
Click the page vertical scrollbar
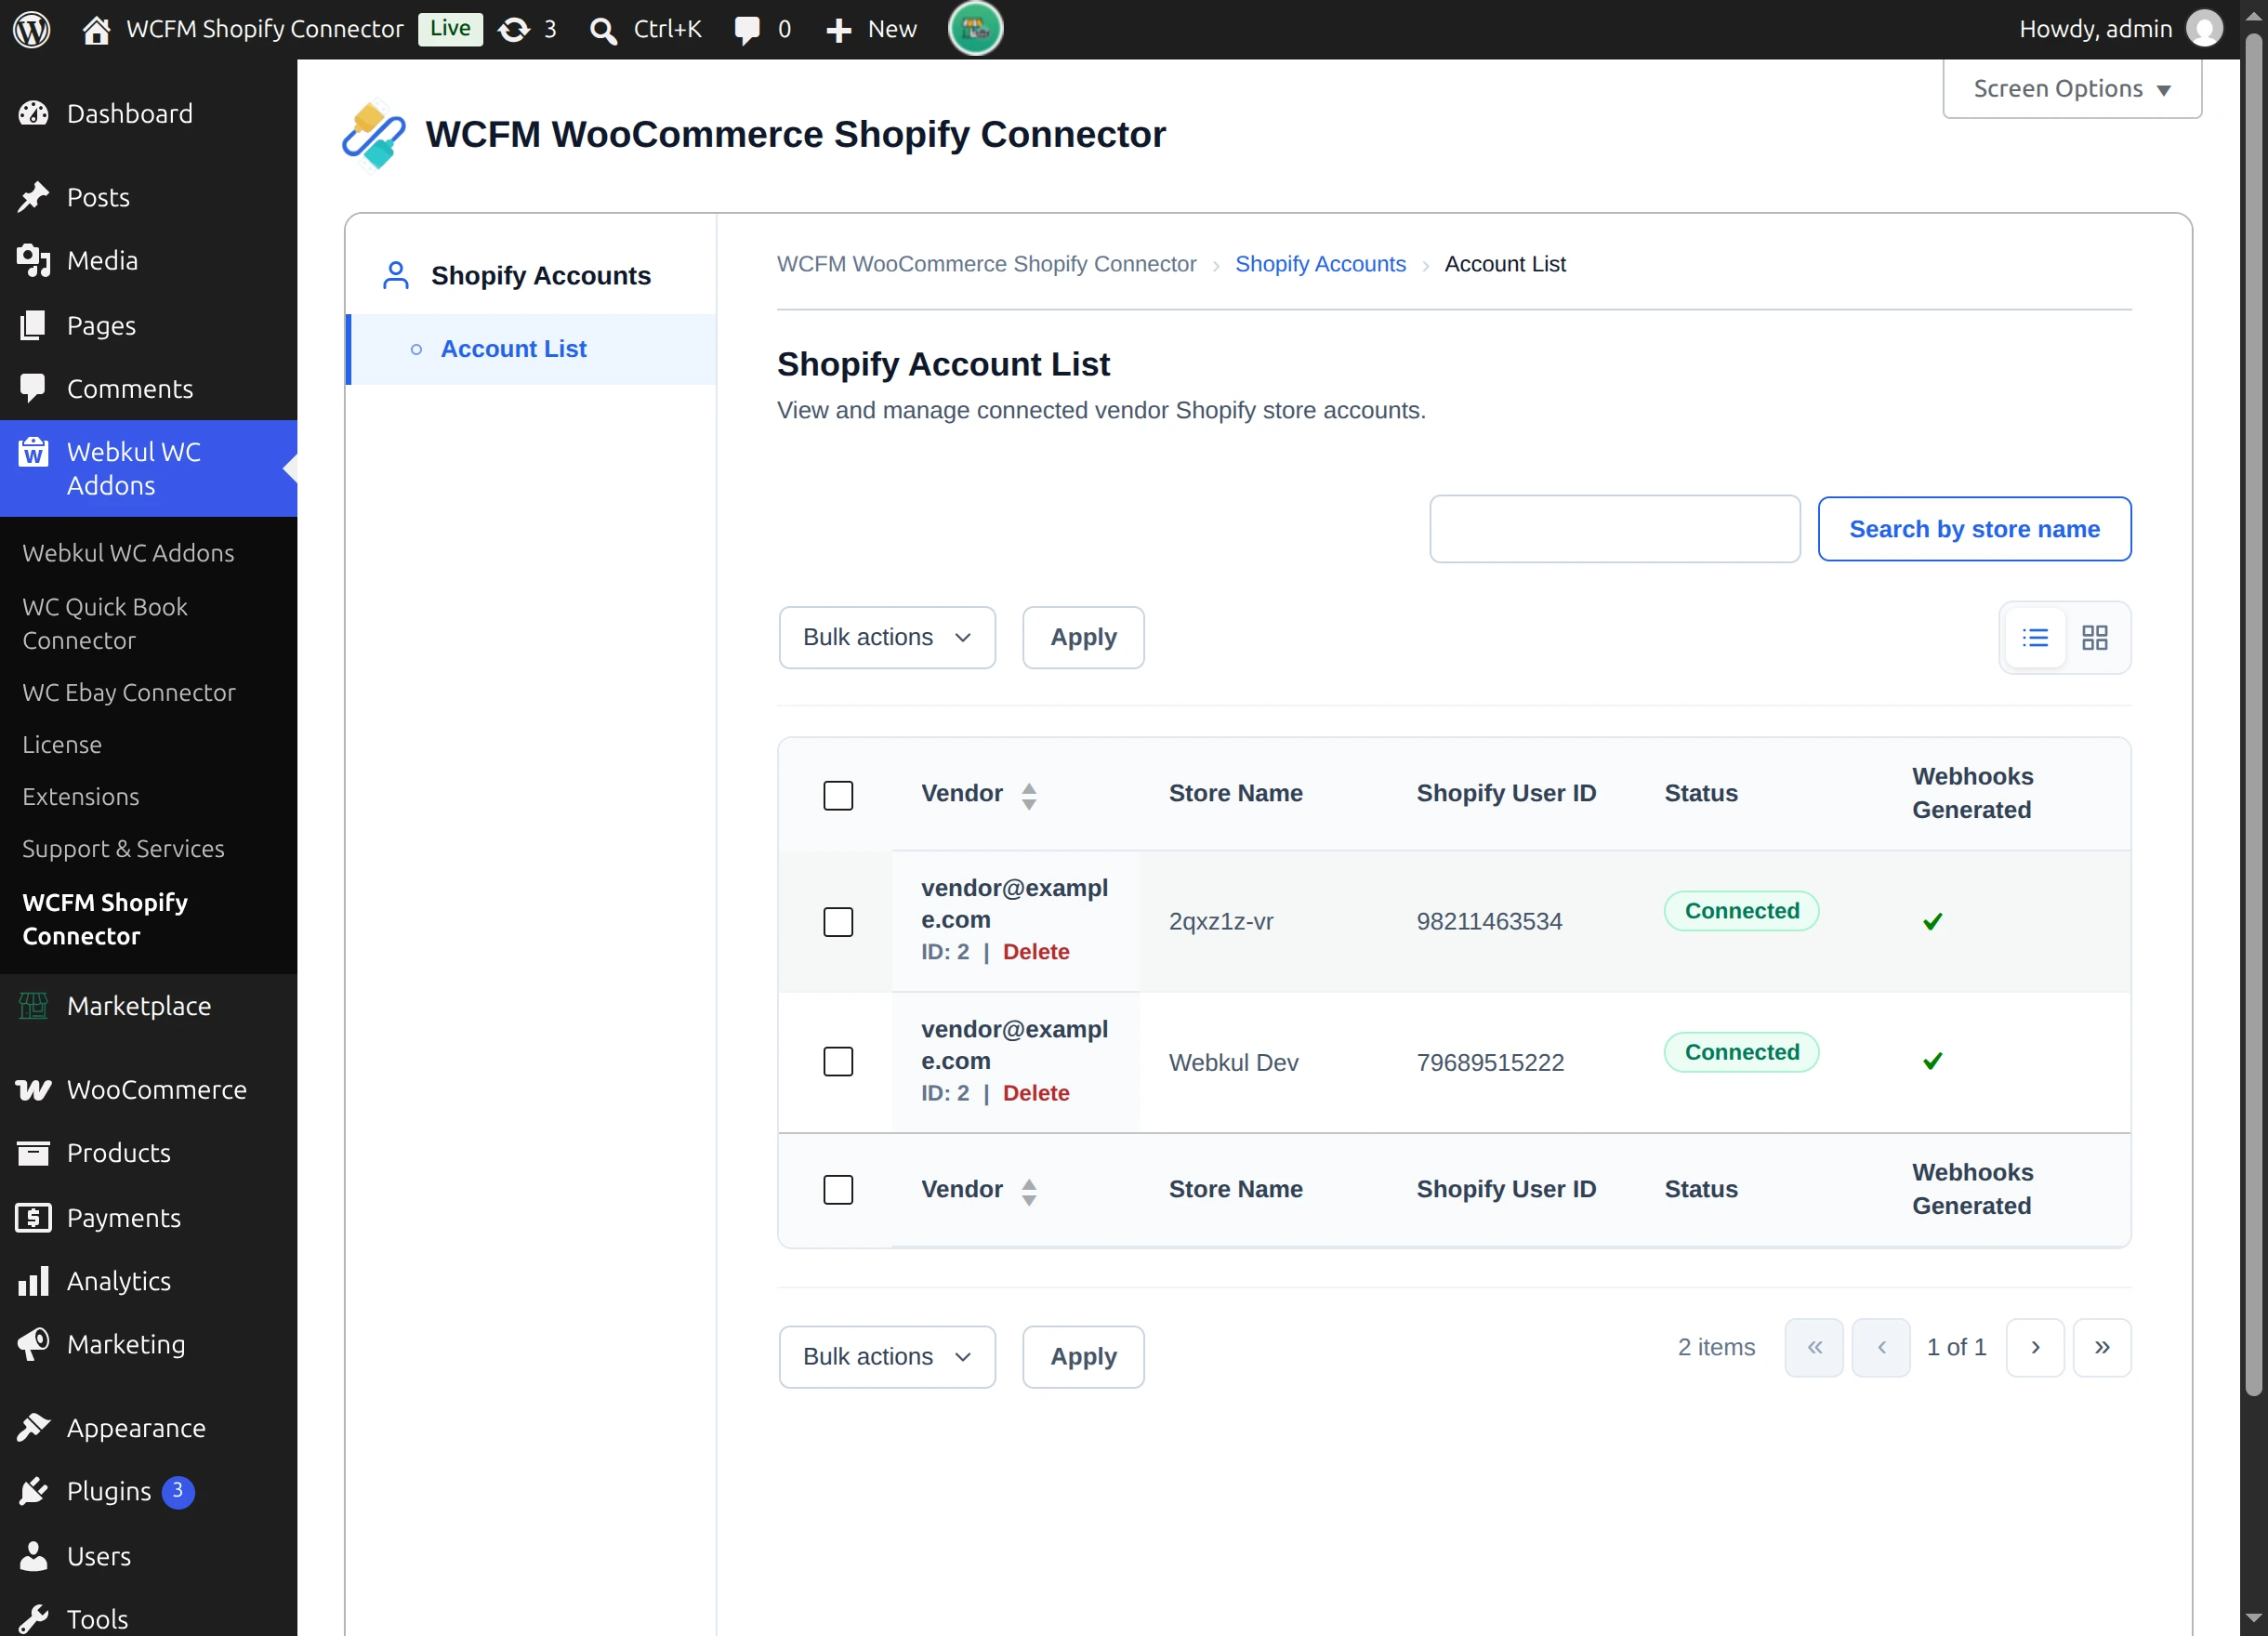pos(2253,715)
